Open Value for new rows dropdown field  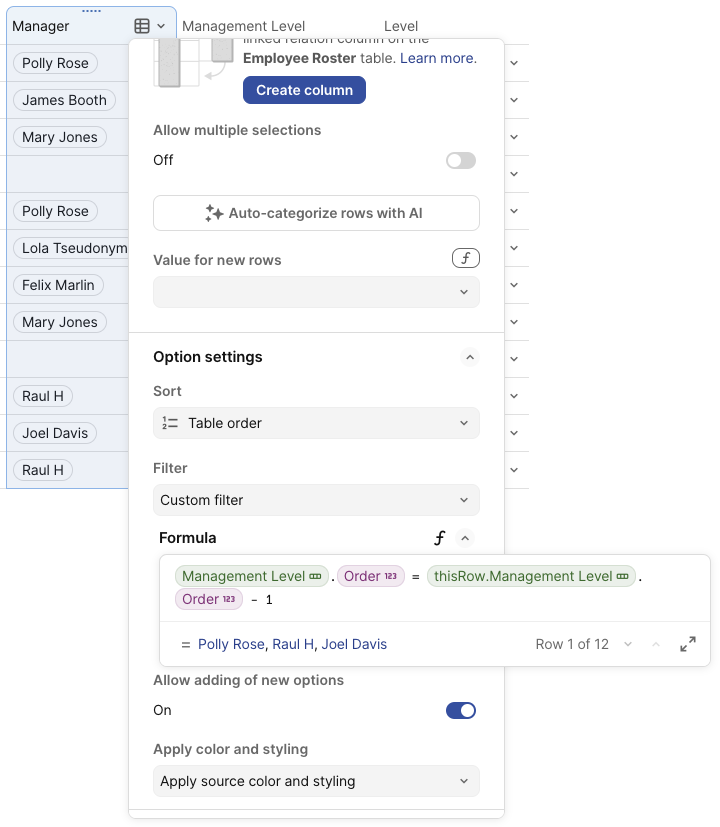point(316,292)
